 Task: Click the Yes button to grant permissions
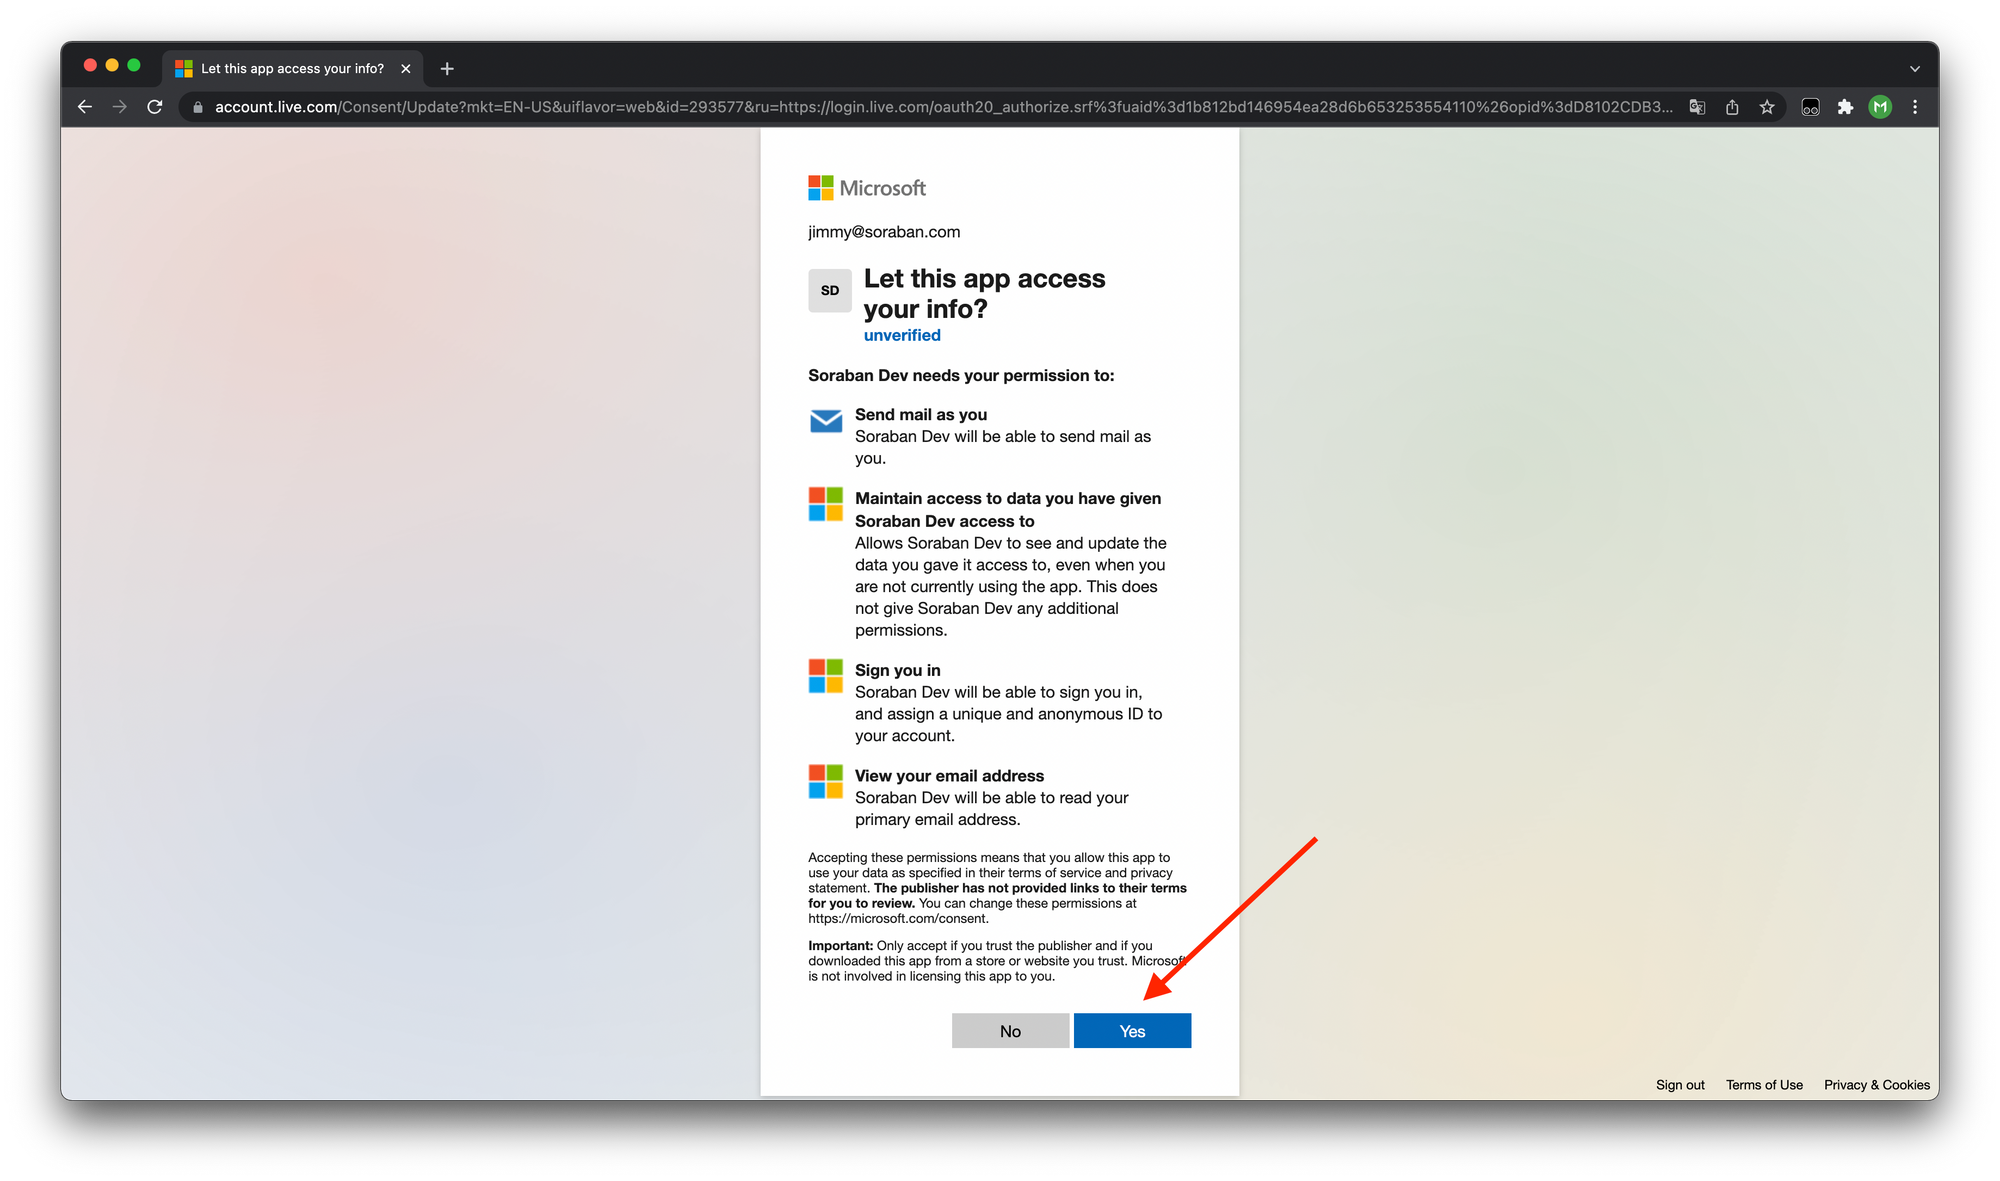[1132, 1031]
